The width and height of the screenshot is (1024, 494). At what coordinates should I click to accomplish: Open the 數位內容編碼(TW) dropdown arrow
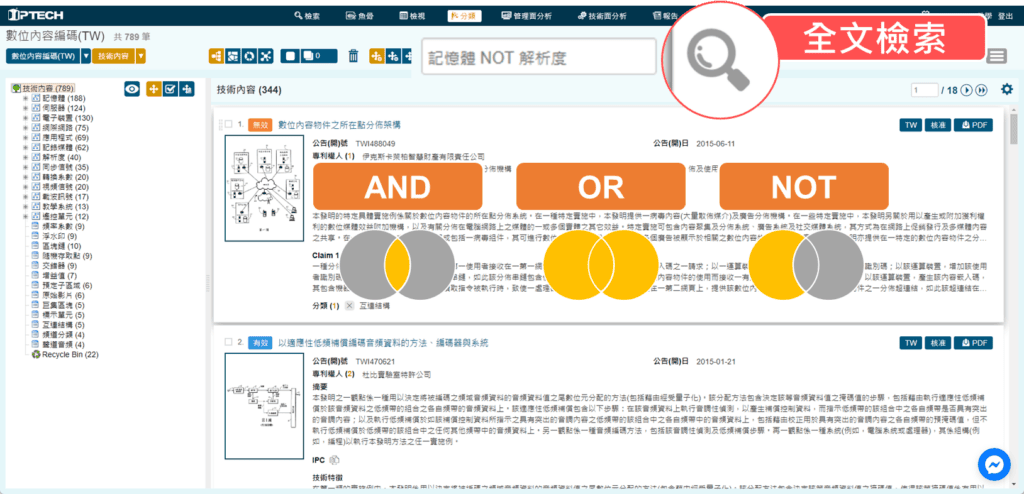coord(84,56)
